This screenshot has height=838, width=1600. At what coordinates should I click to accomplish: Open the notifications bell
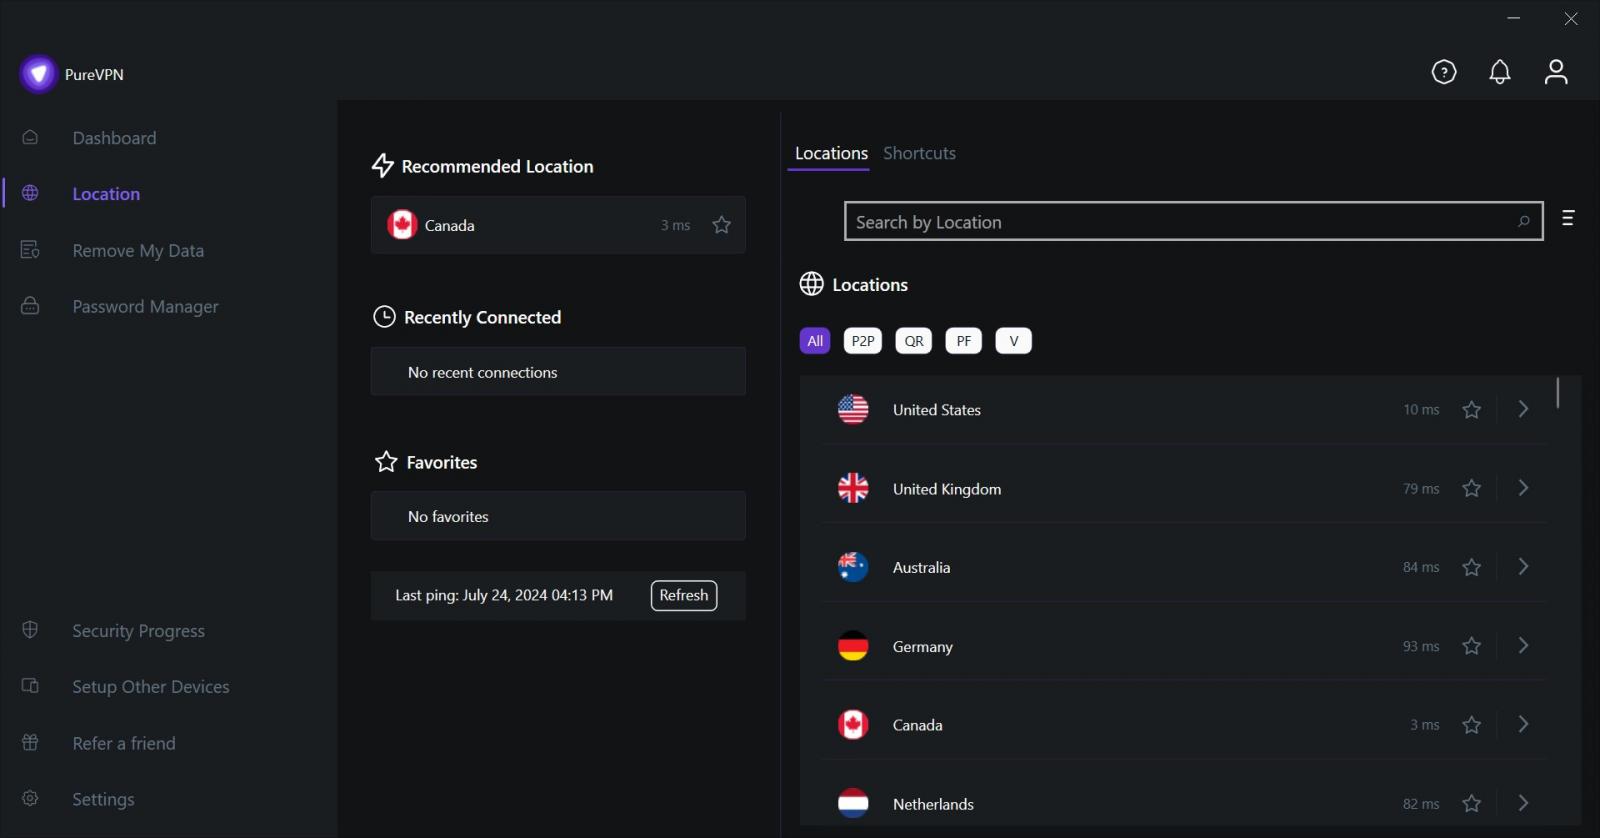pyautogui.click(x=1500, y=71)
